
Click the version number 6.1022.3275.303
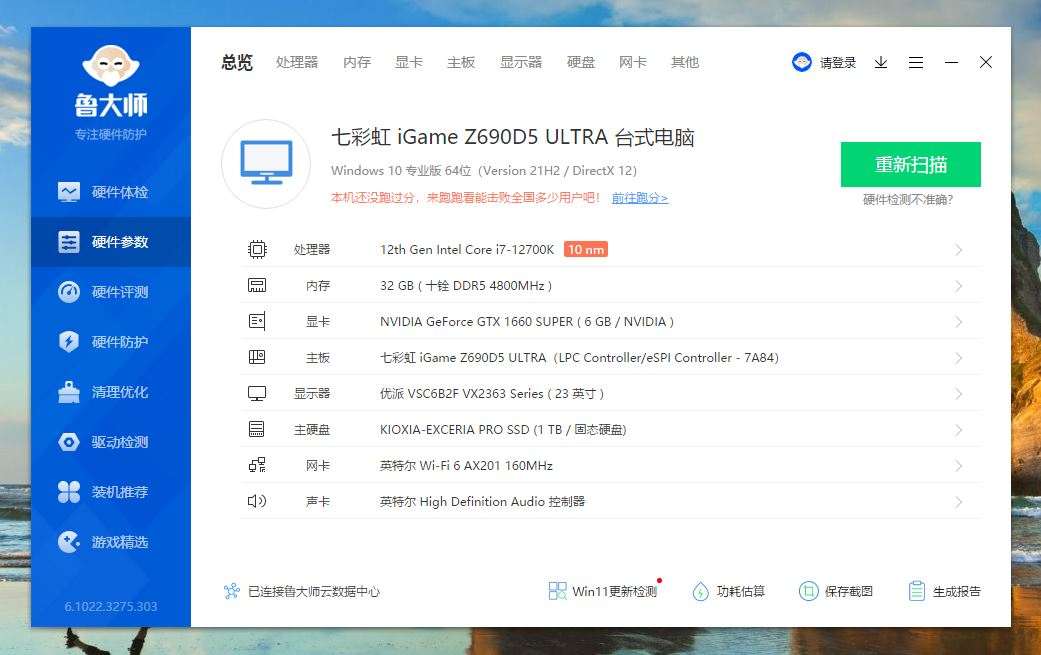(x=111, y=606)
